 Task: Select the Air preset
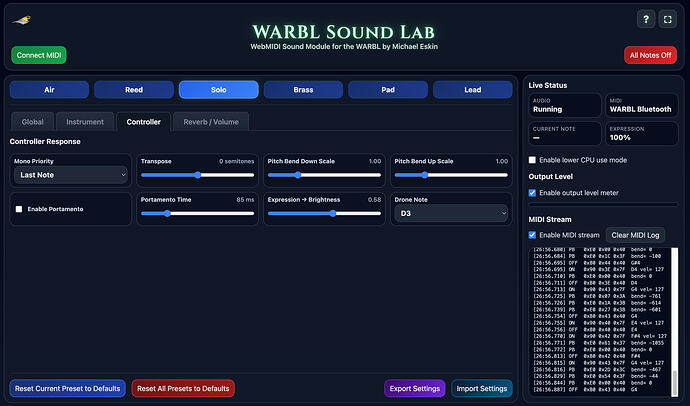49,90
